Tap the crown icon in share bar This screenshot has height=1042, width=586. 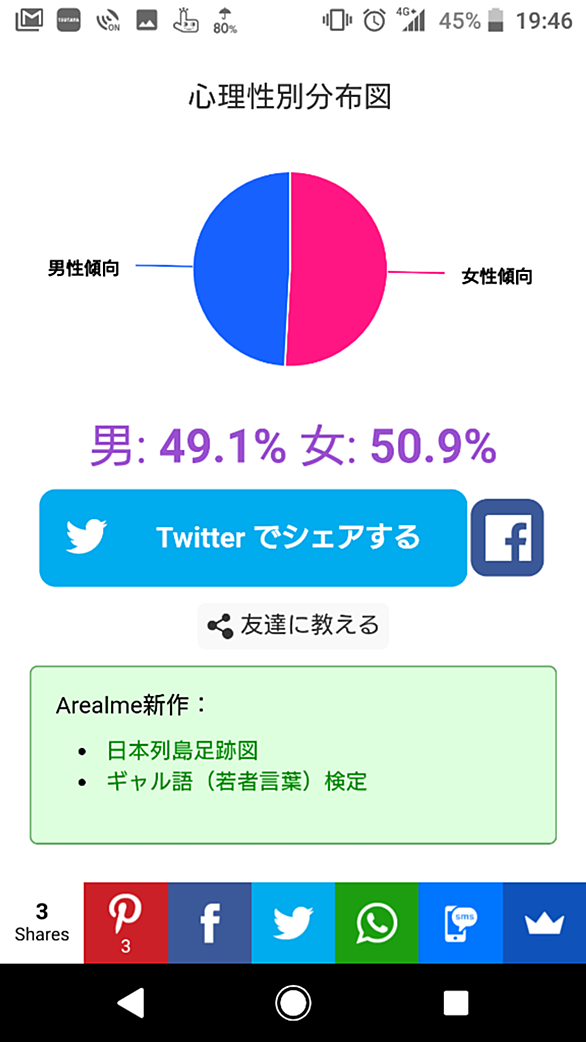544,922
